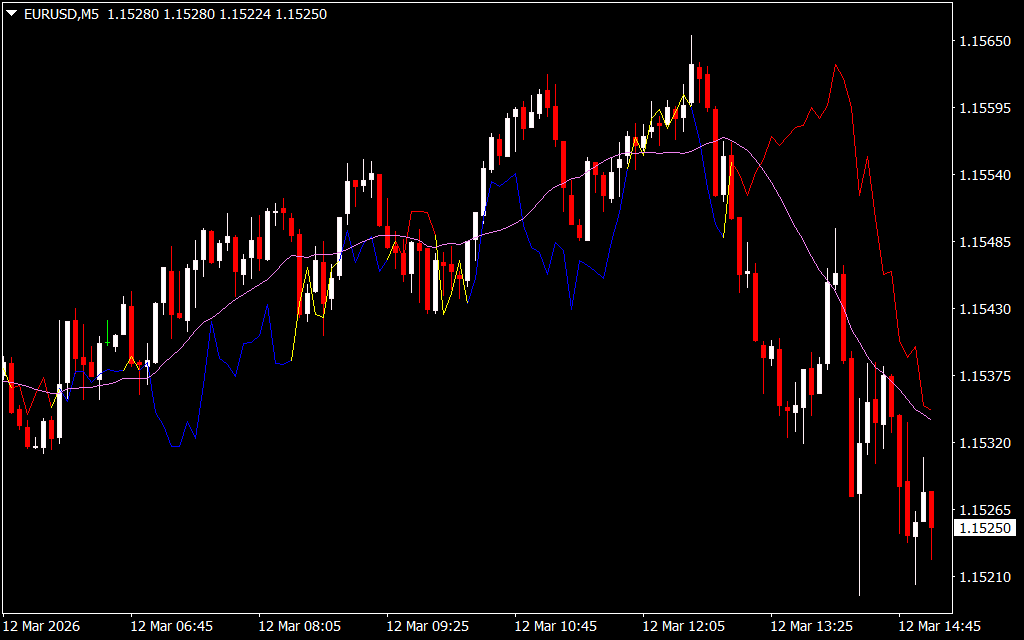Click the 1.15210 price axis label
This screenshot has height=640, width=1024.
(985, 577)
